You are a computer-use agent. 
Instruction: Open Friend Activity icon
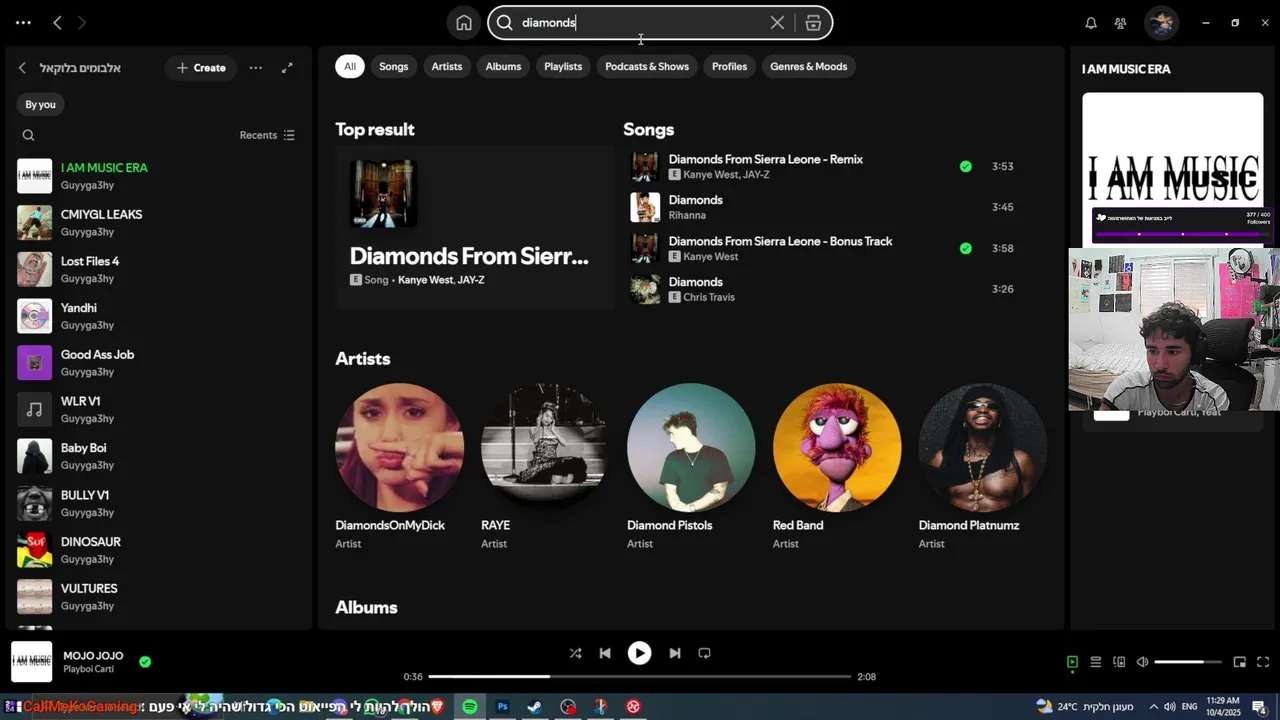pos(1120,23)
